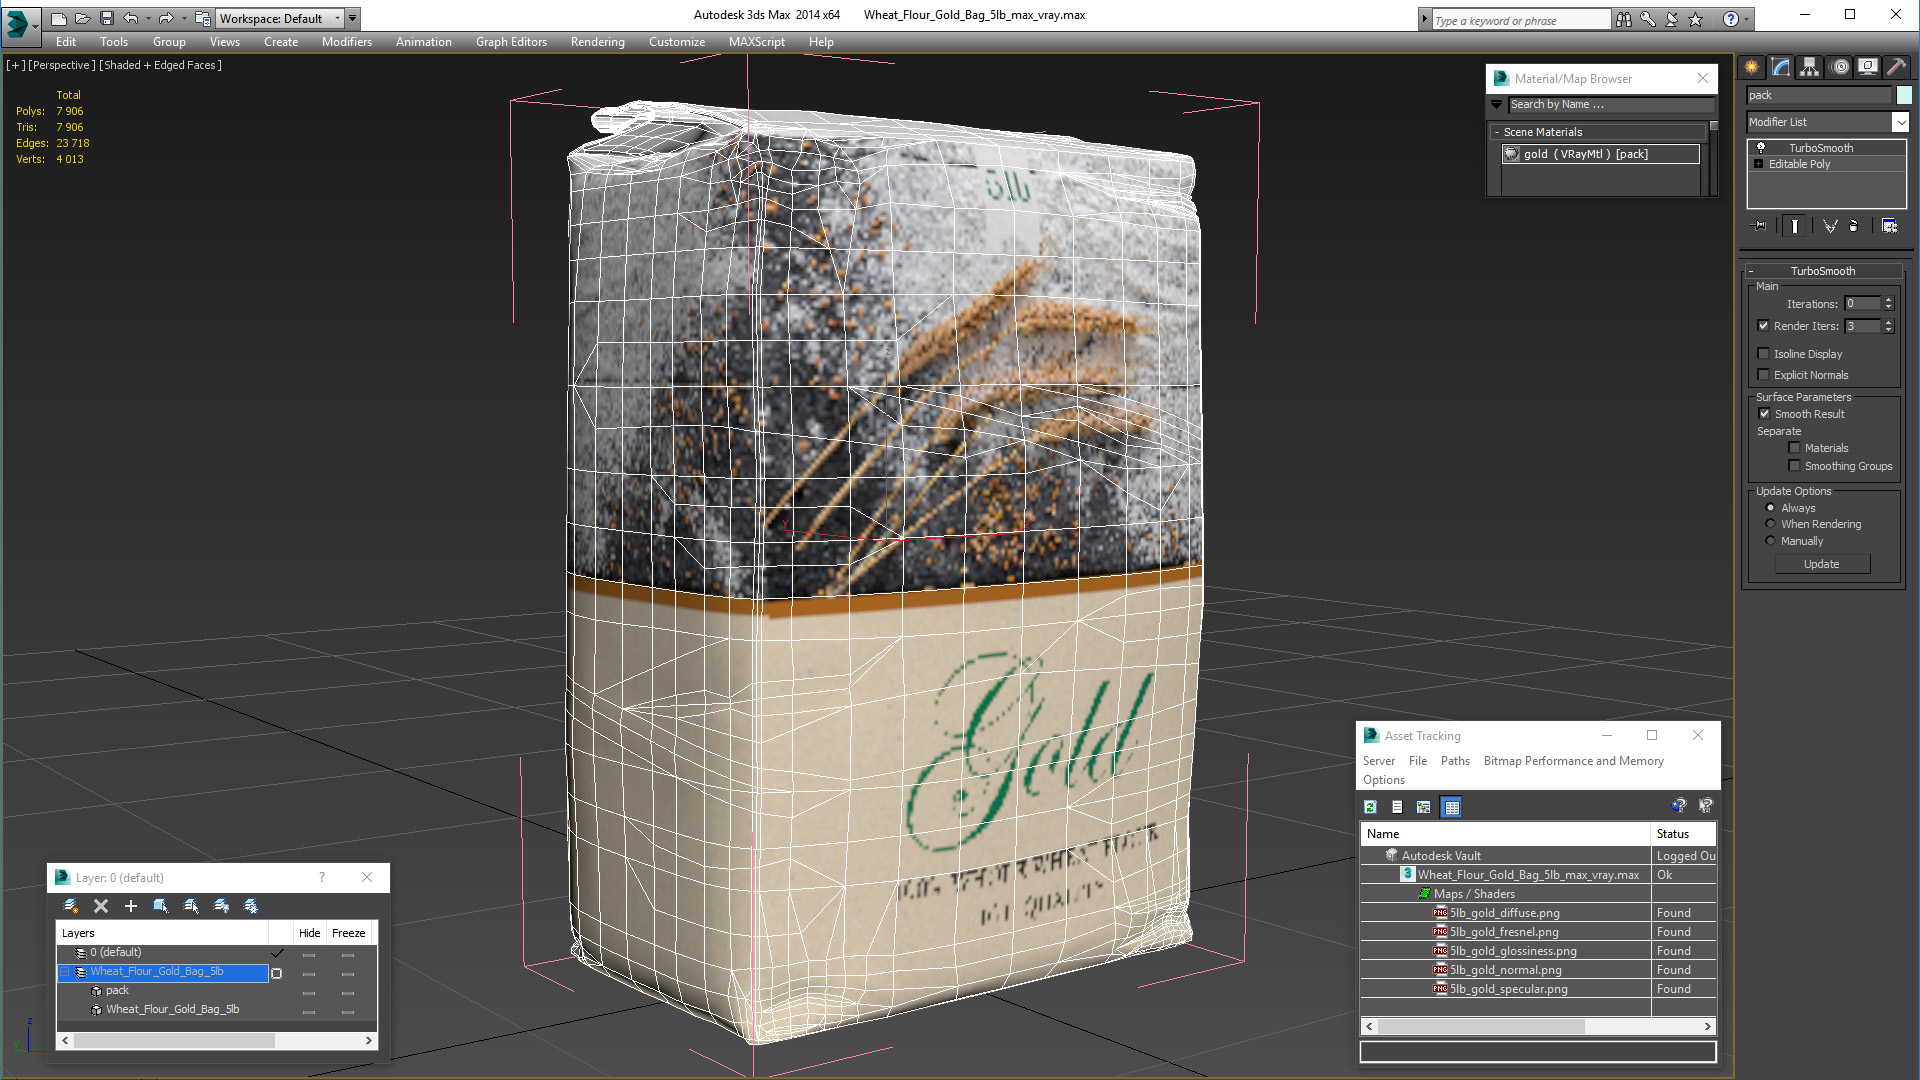Image resolution: width=1920 pixels, height=1080 pixels.
Task: Click Select Highlighted Objects icon in Layer window
Action: tap(161, 906)
